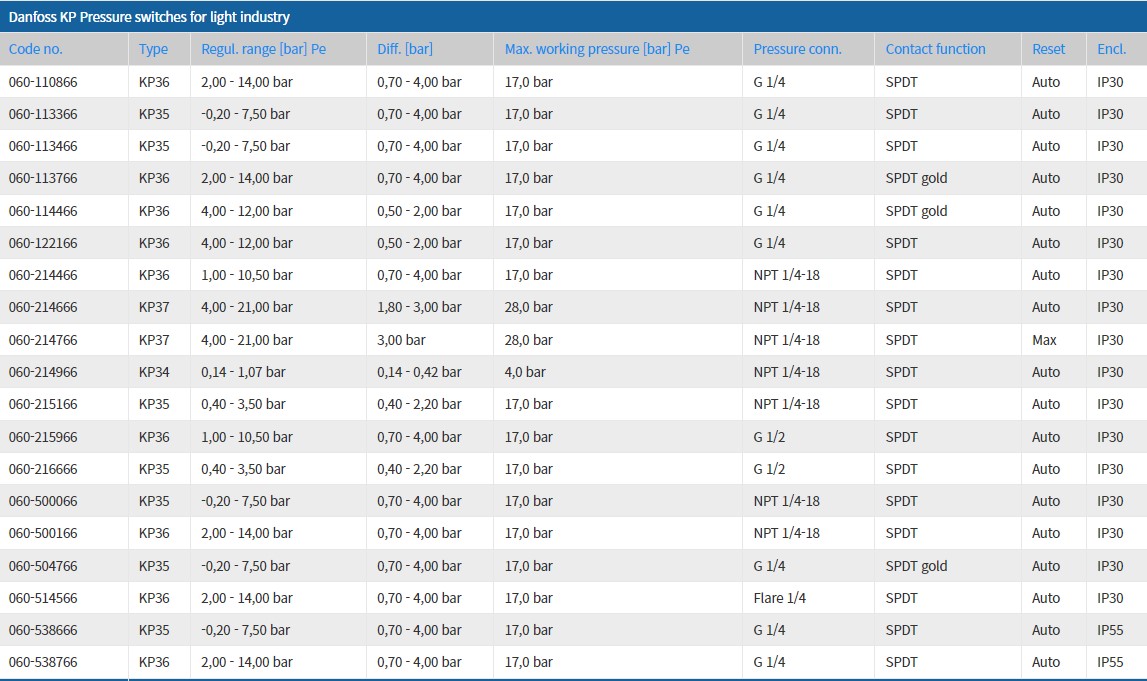Select SPDT gold in row 060-113766
This screenshot has width=1147, height=681.
click(917, 178)
